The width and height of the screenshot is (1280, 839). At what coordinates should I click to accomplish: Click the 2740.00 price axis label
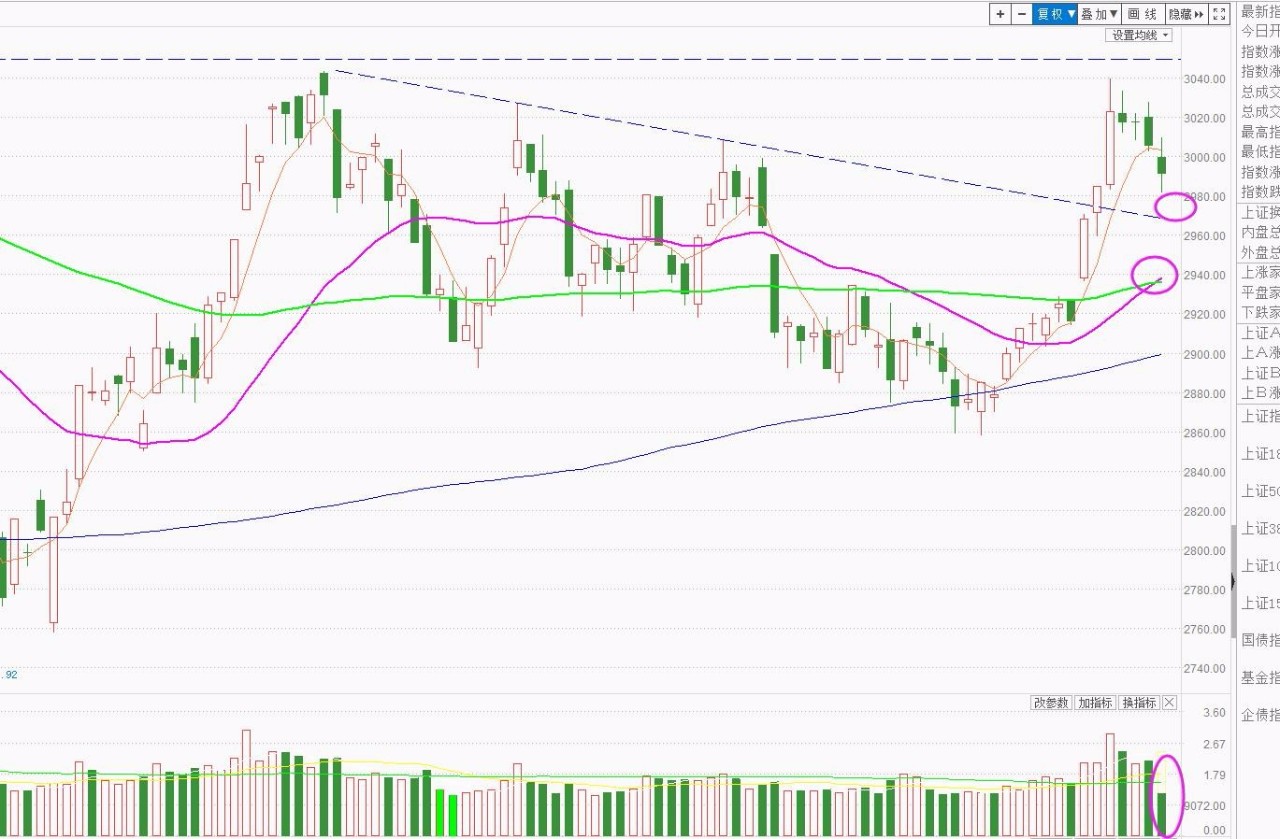tap(1204, 669)
